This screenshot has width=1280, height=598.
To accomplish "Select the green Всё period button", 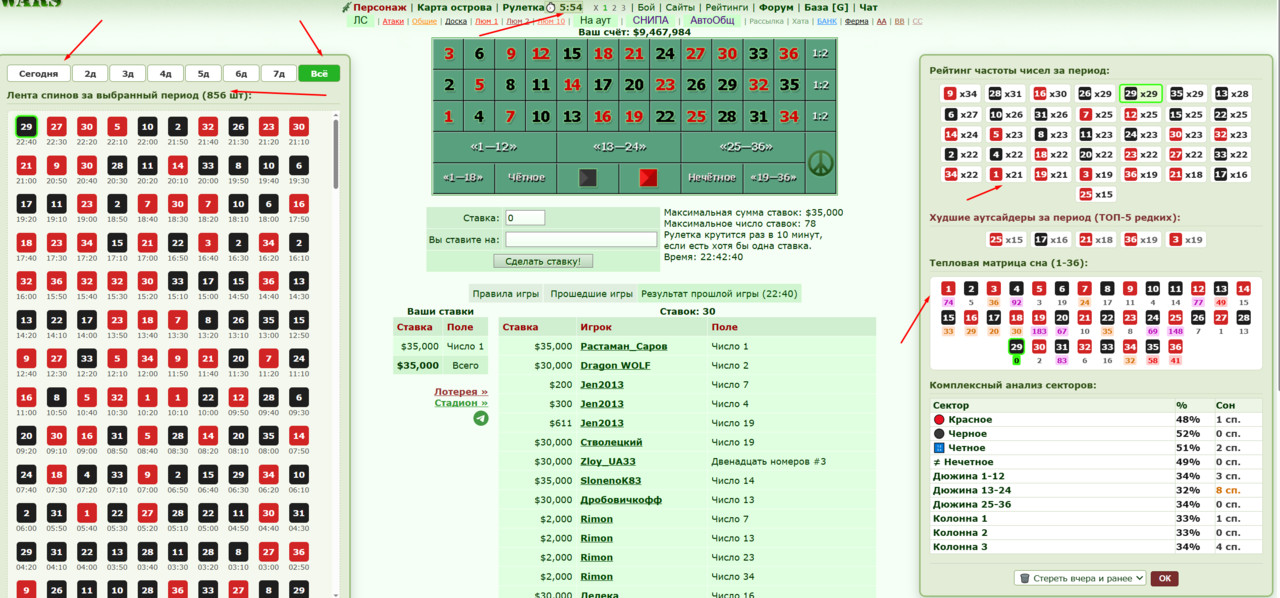I will tap(319, 73).
